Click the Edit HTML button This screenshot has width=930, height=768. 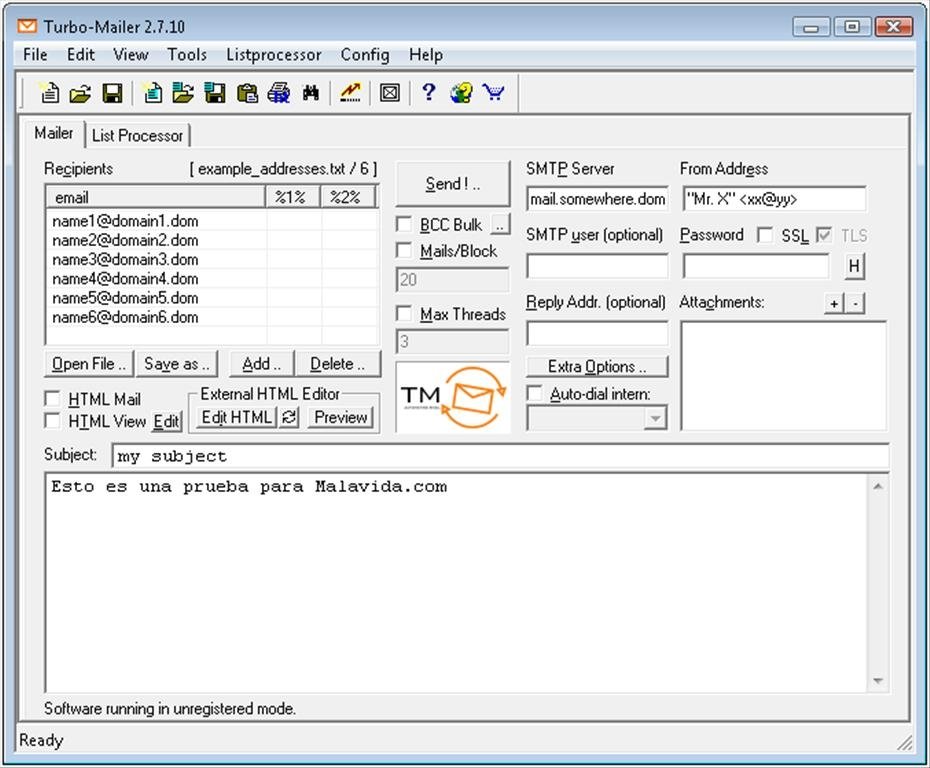pos(236,418)
